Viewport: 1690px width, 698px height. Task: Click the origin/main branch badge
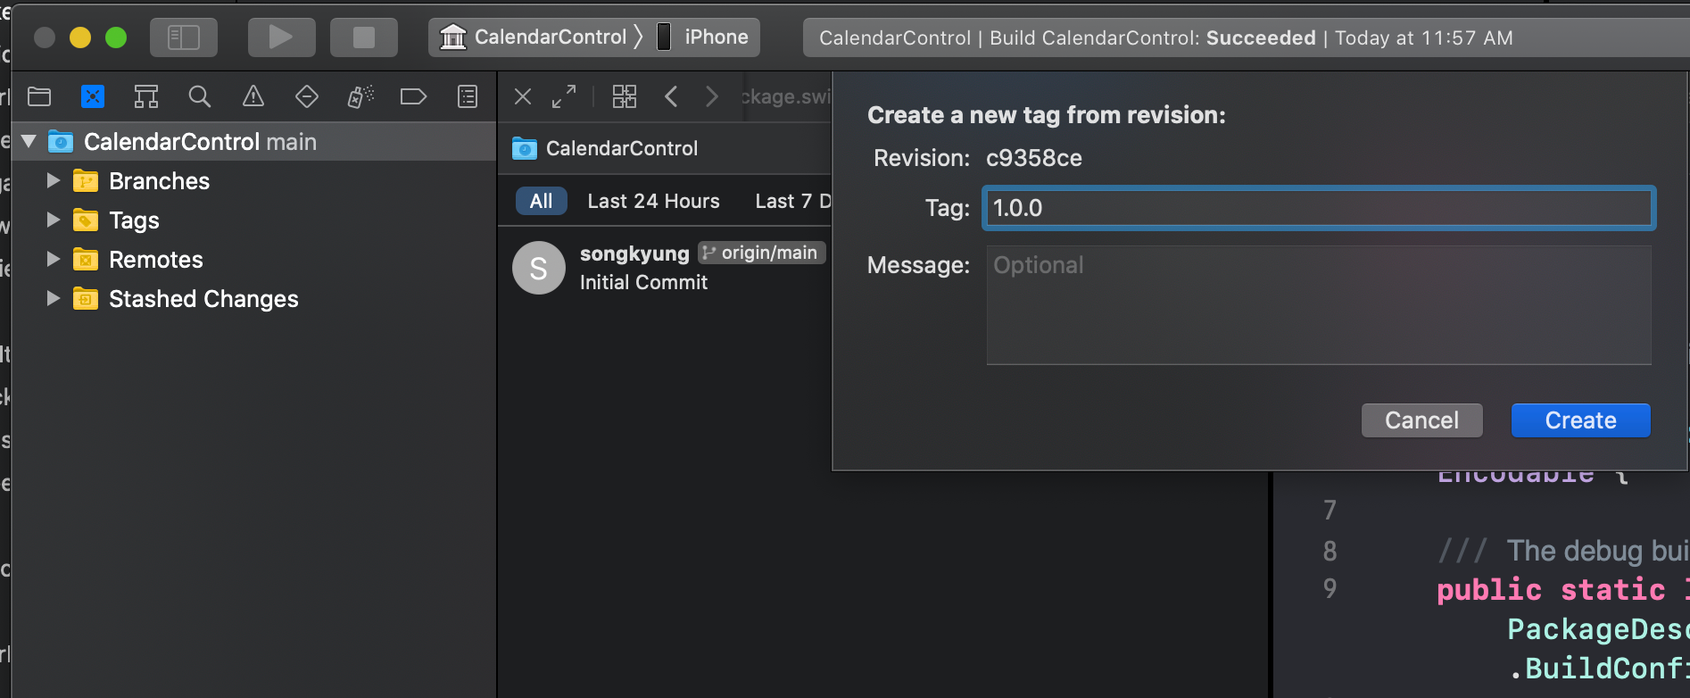tap(762, 253)
